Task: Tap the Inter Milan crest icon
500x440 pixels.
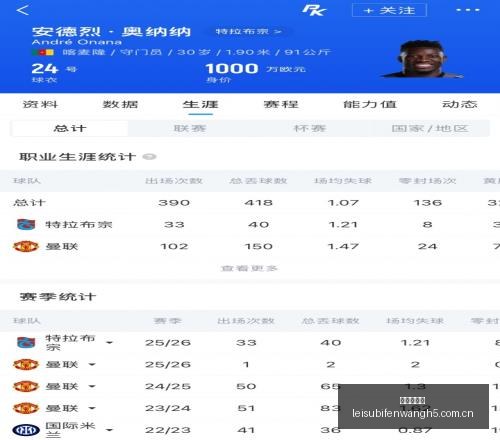Action: pyautogui.click(x=26, y=430)
